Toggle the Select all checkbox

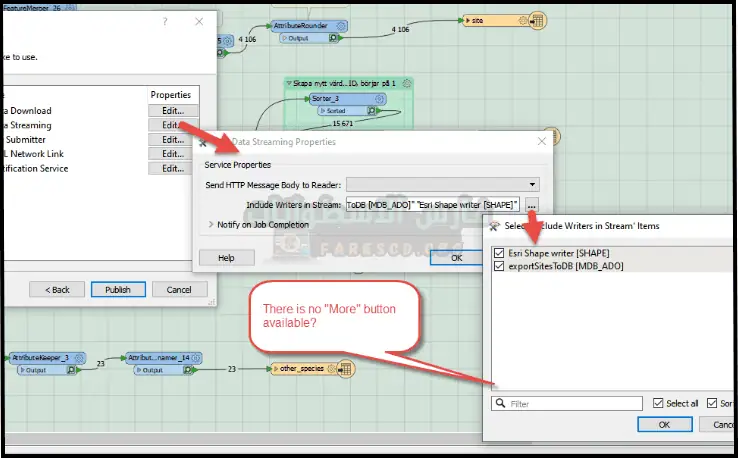[657, 404]
